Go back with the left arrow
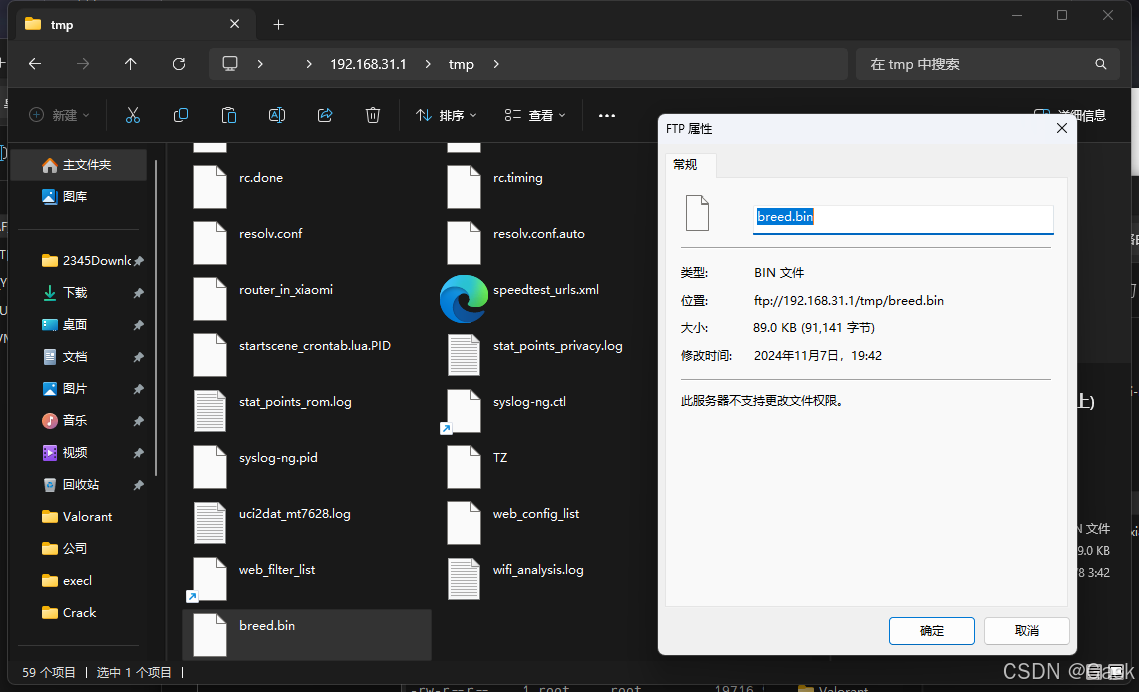The height and width of the screenshot is (692, 1139). click(35, 64)
